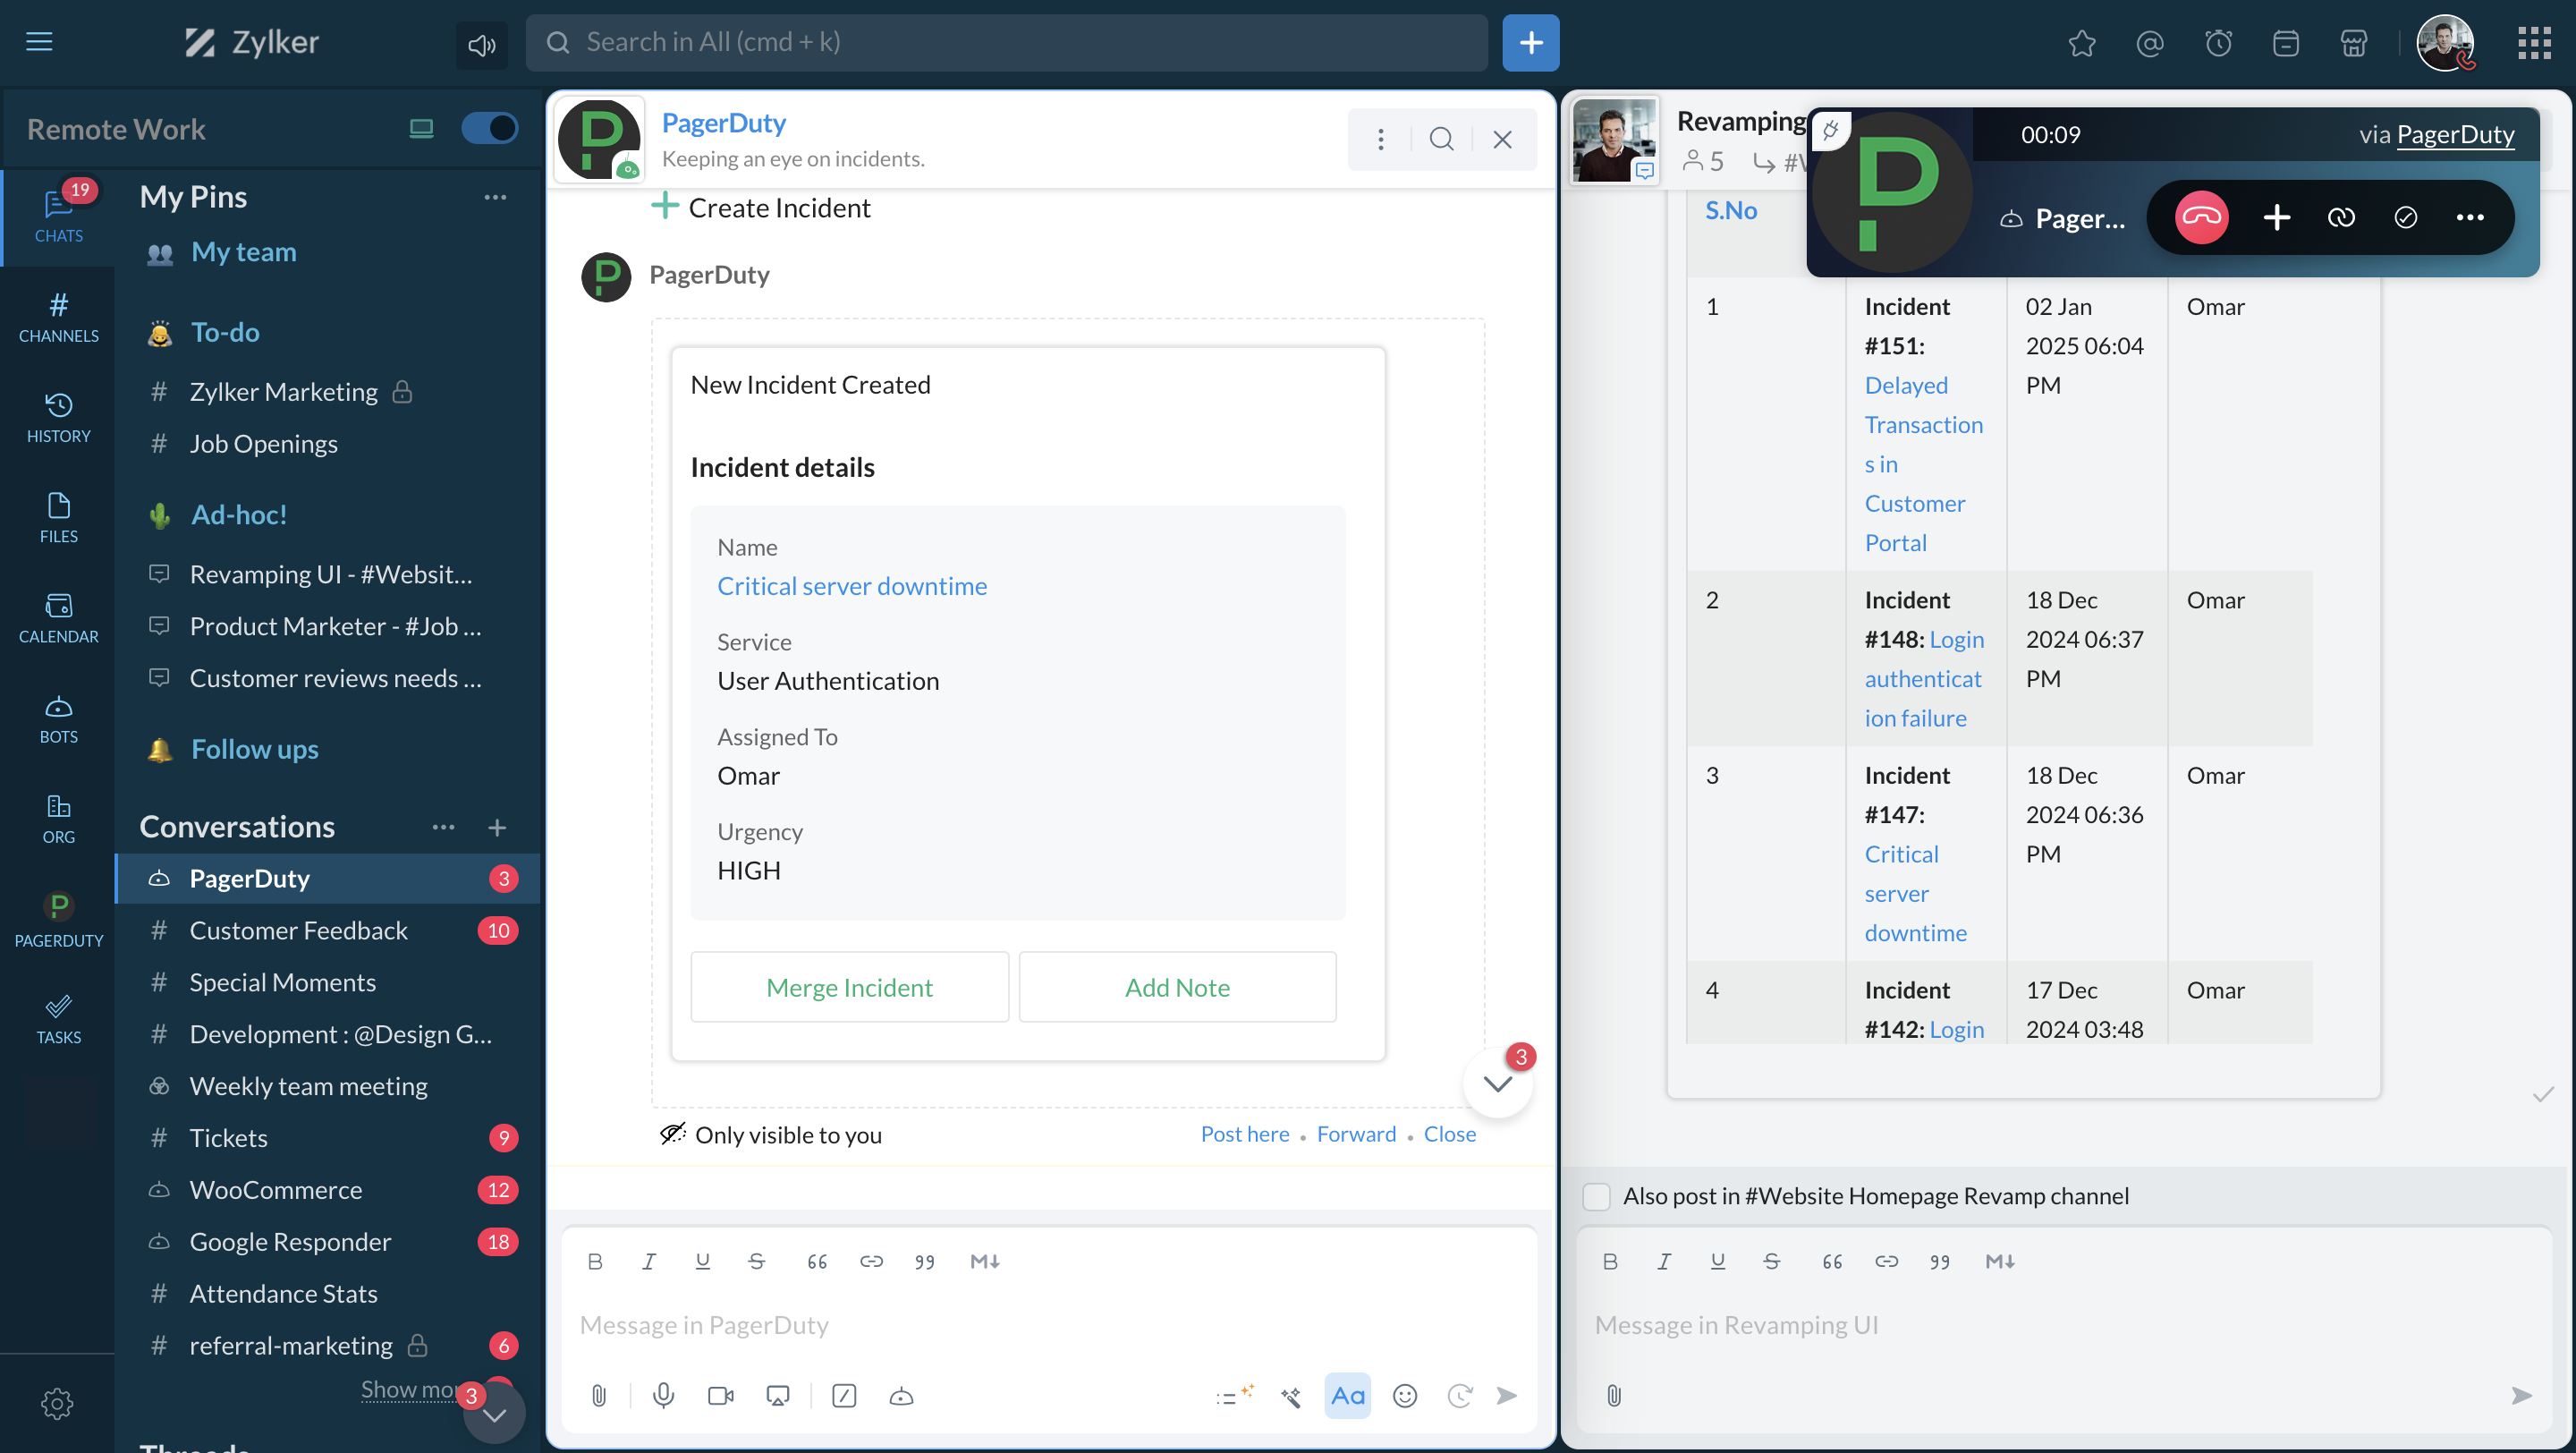Click Forward link

pos(1356,1134)
